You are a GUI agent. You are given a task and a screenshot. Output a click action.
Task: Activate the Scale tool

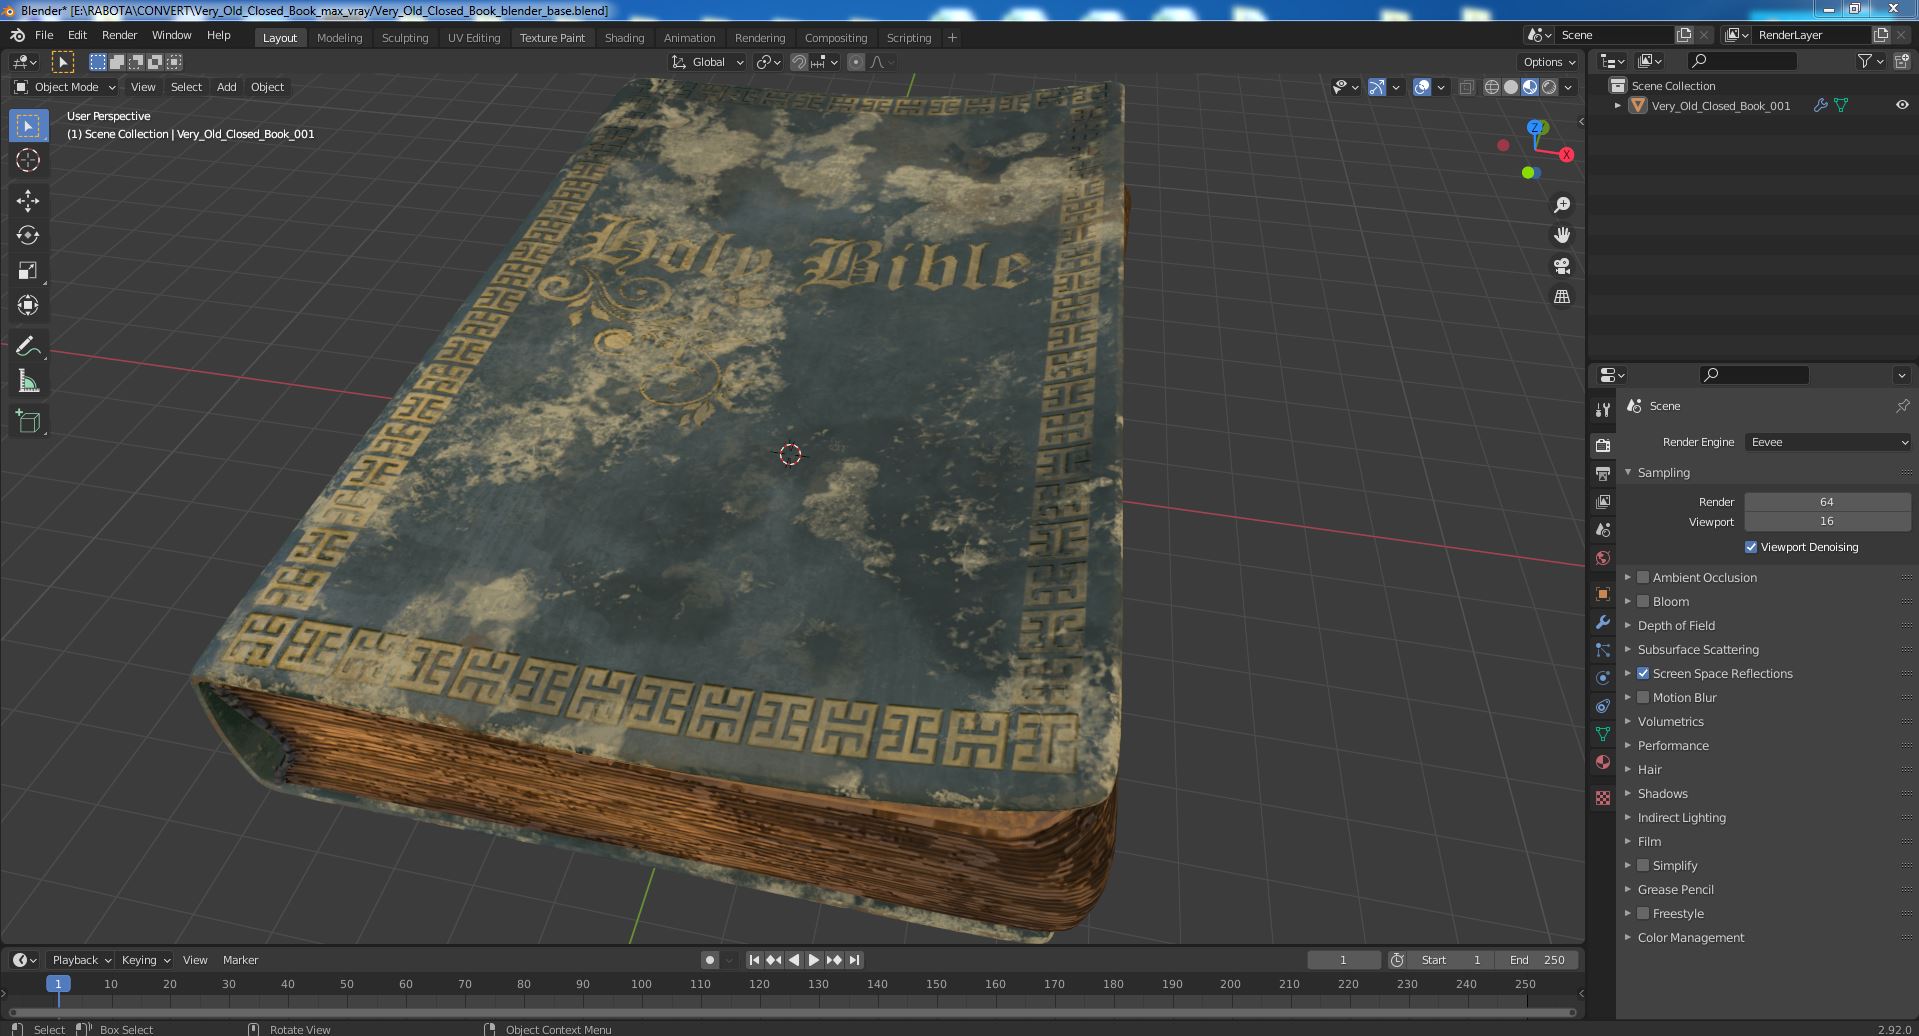28,271
